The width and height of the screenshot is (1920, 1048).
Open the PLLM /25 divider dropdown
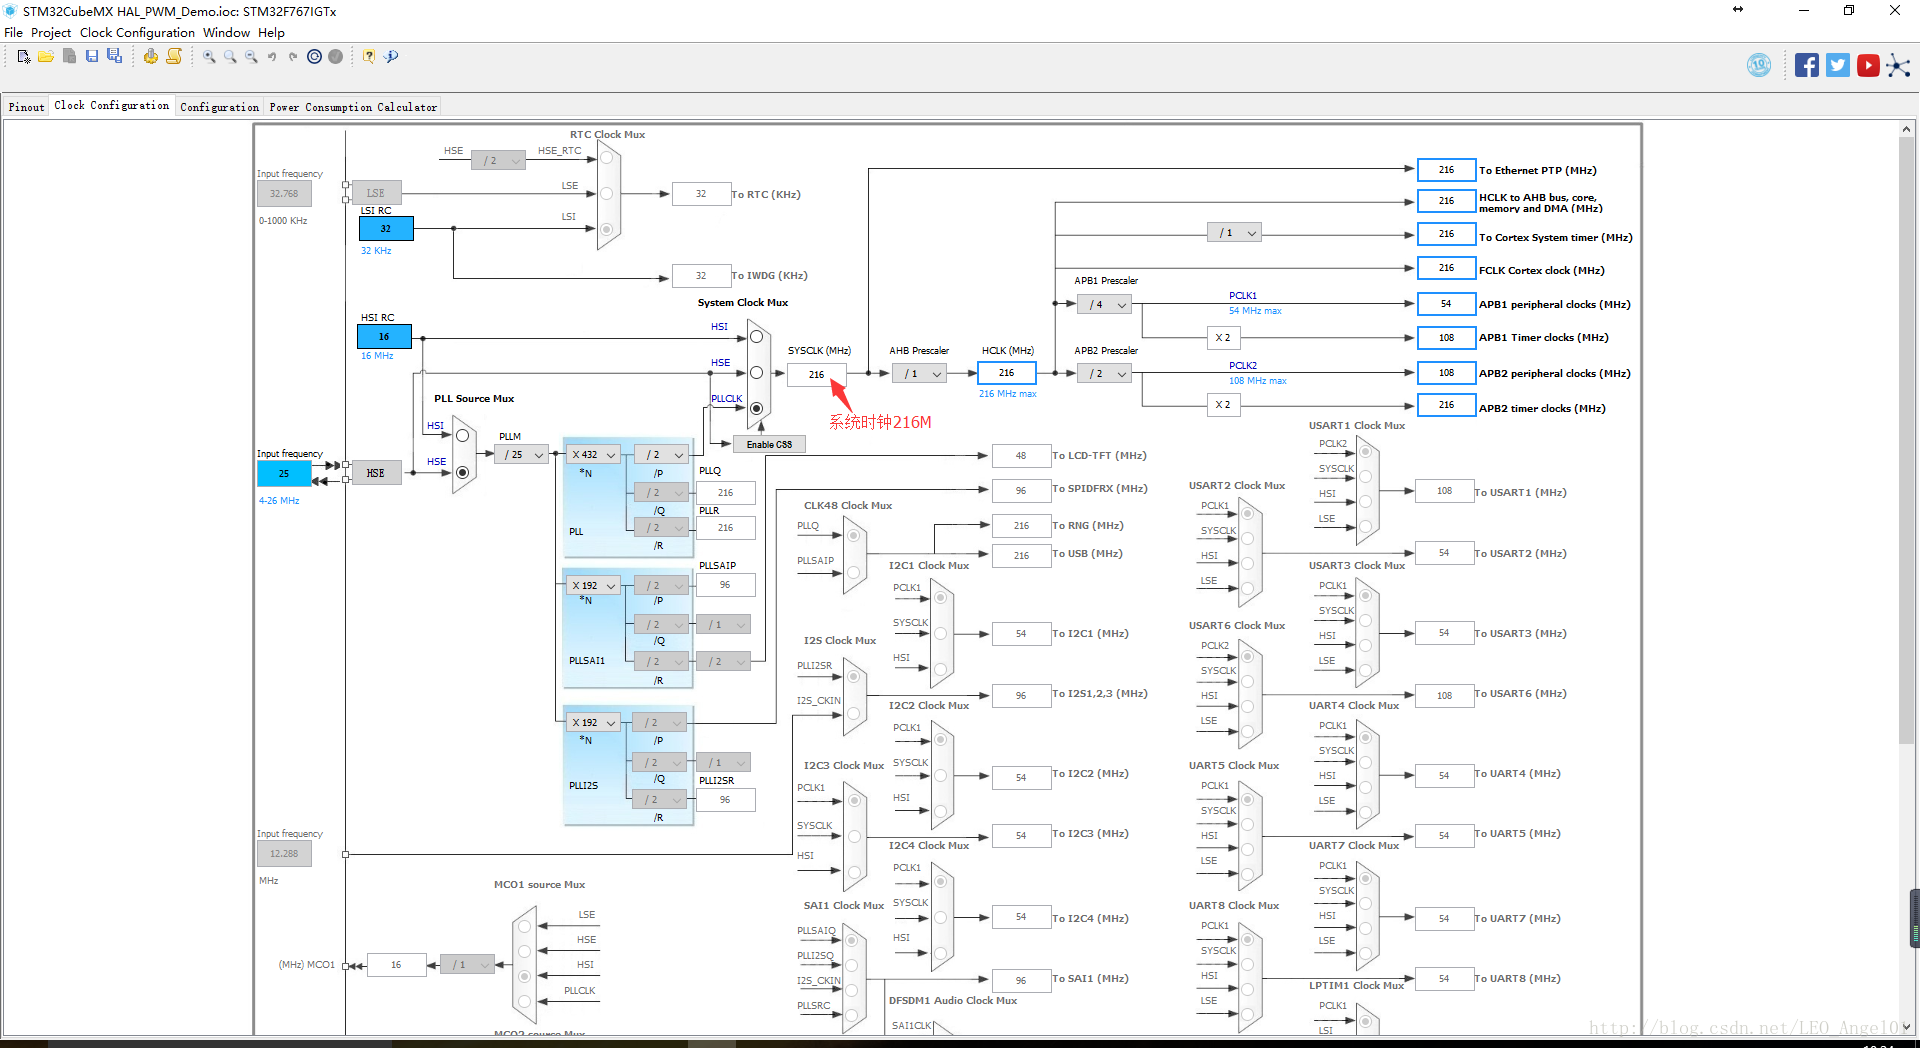pos(521,455)
